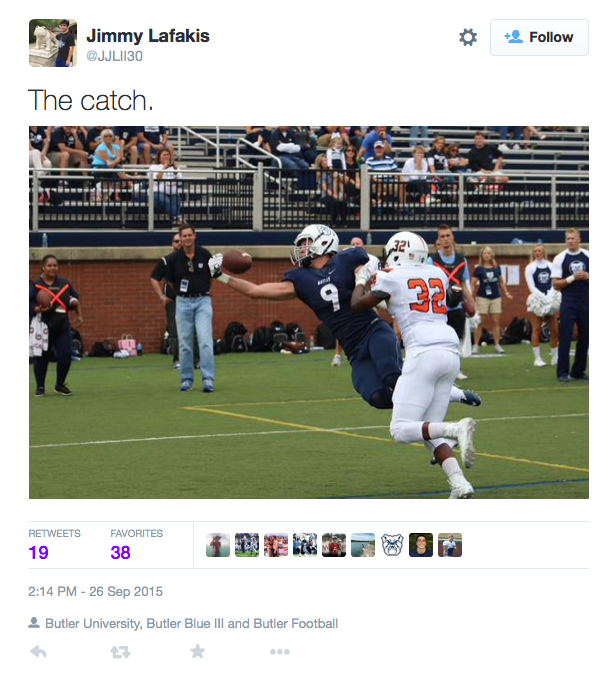This screenshot has width=611, height=676.
Task: Click the retweet icon
Action: point(120,652)
